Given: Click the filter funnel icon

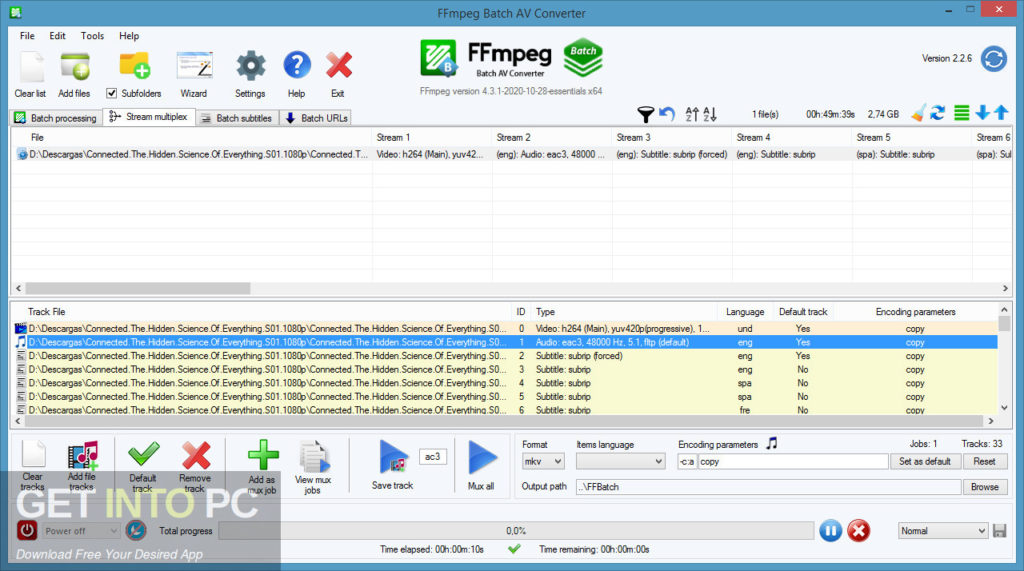Looking at the screenshot, I should (x=645, y=114).
